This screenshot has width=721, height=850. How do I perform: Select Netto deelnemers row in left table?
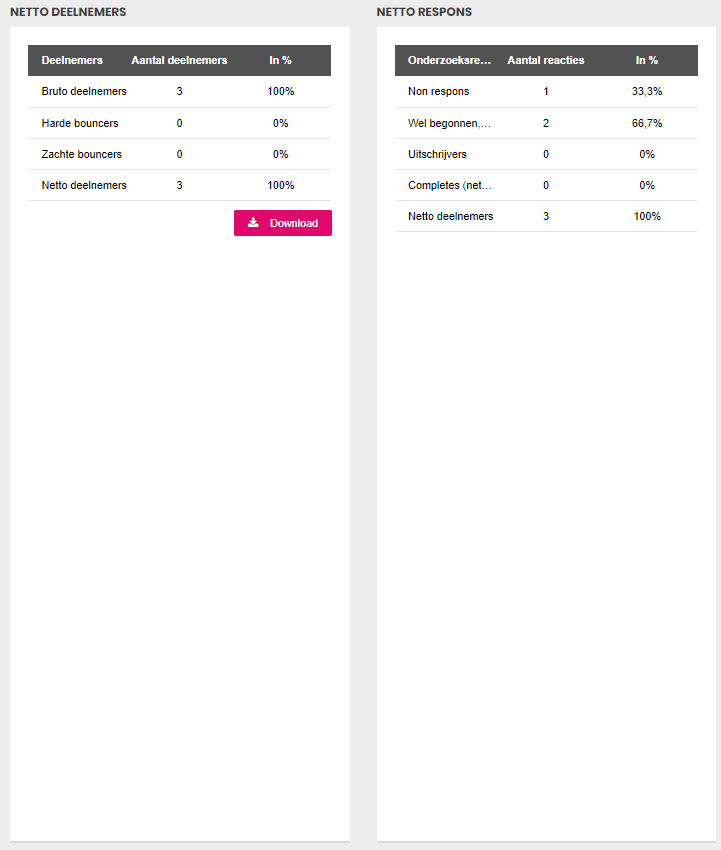coord(179,185)
